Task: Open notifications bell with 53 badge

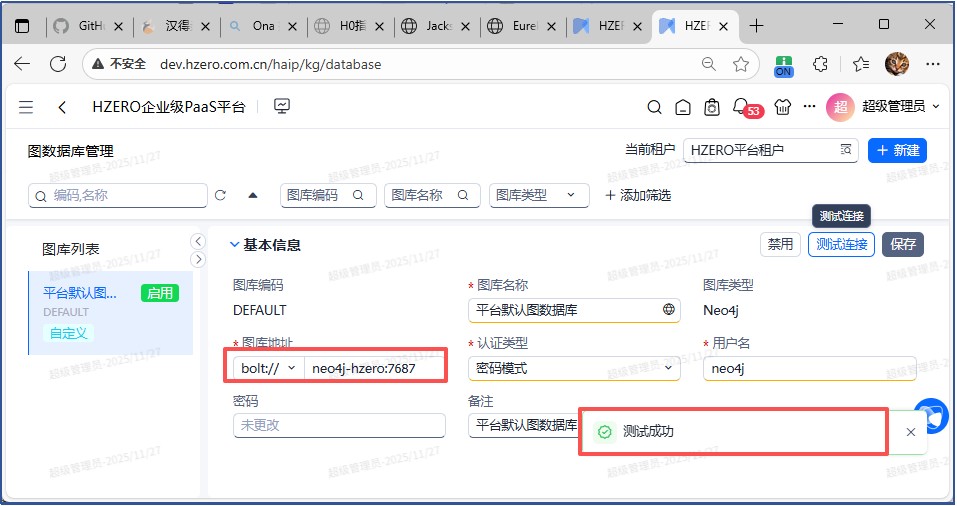Action: coord(740,106)
